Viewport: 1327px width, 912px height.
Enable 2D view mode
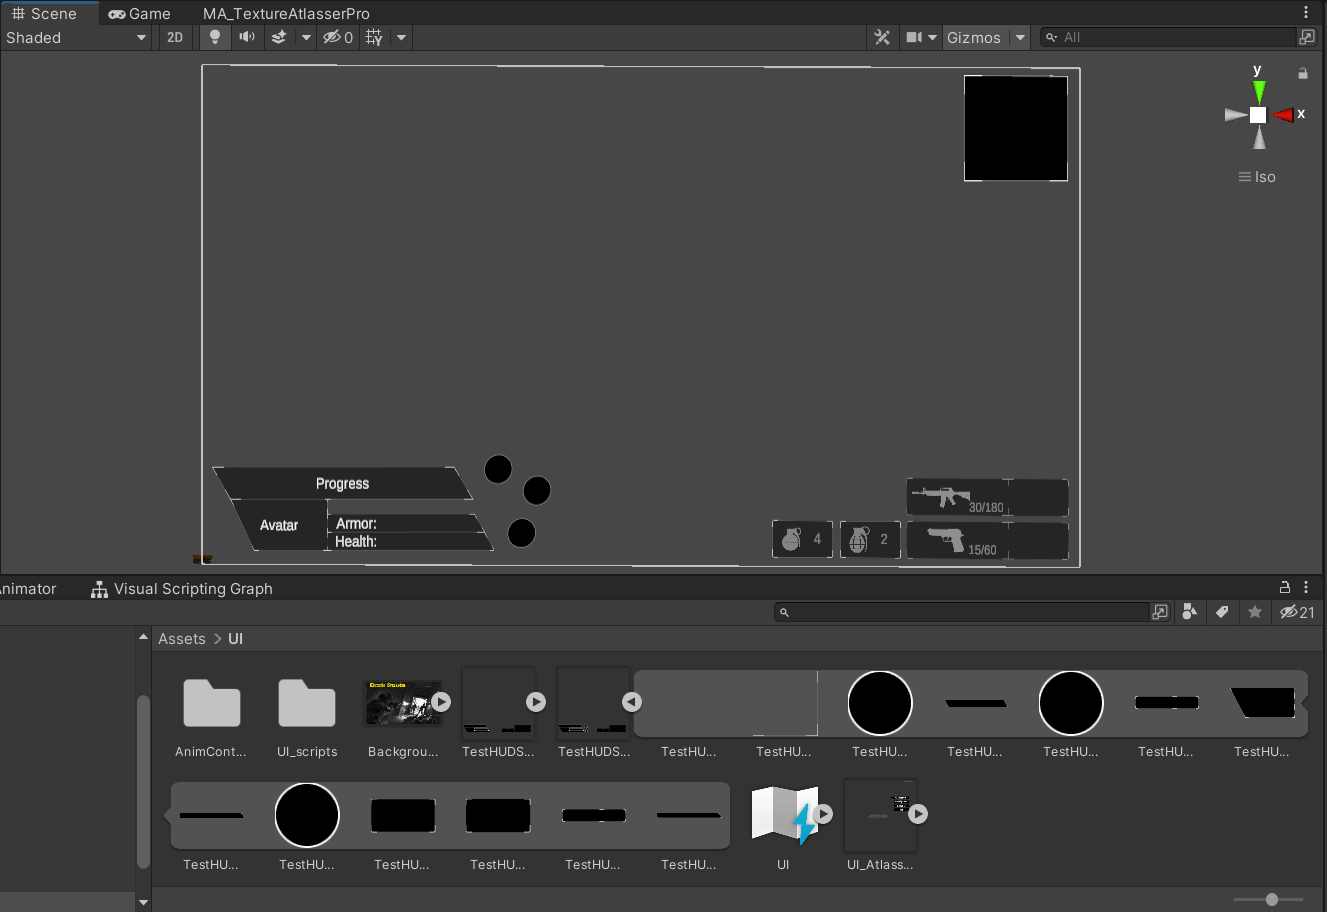[175, 37]
